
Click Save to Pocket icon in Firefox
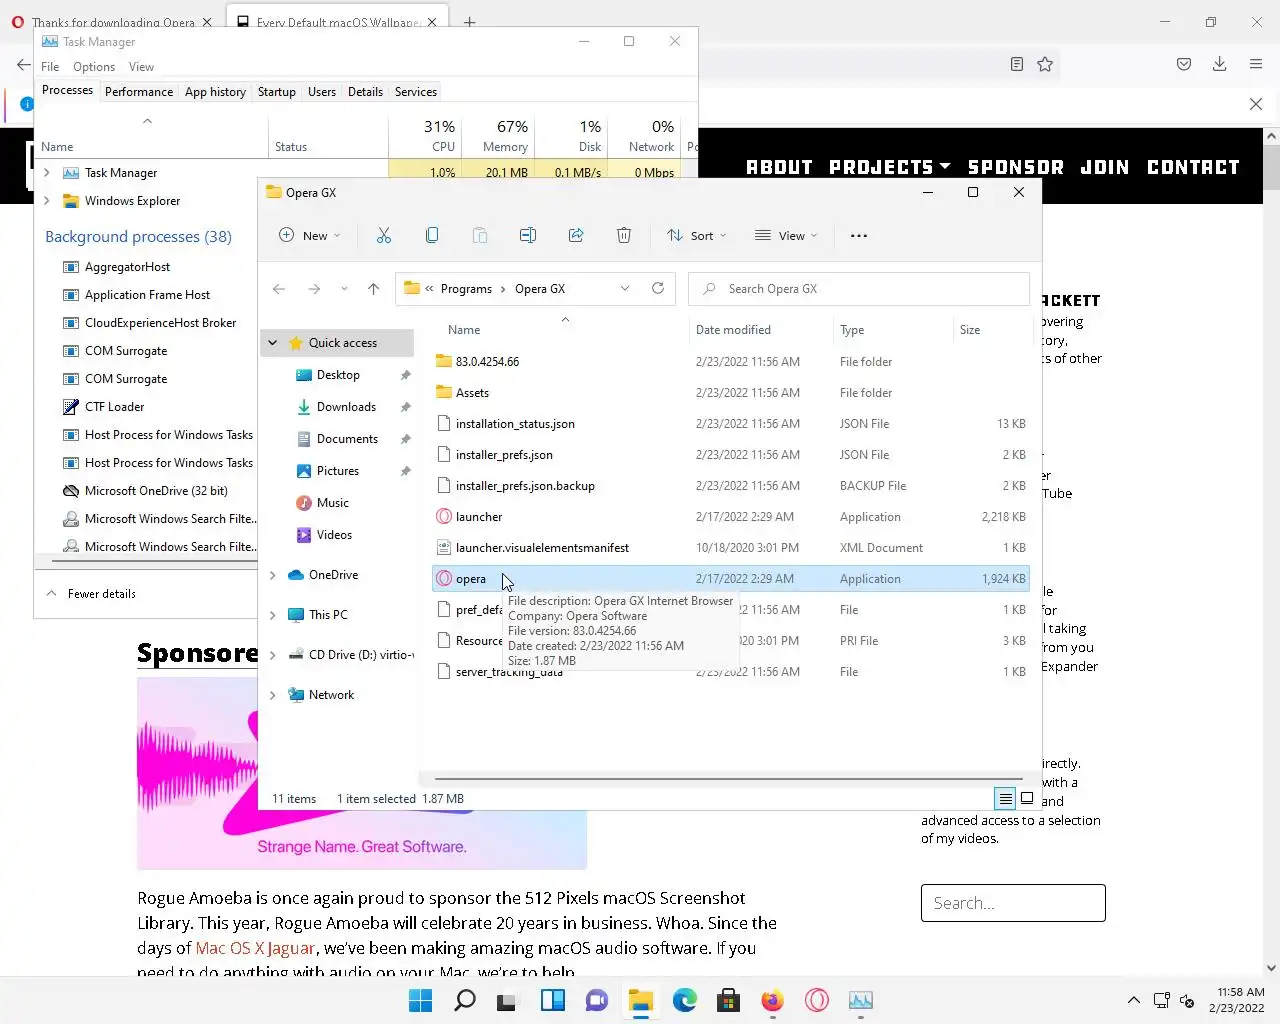coord(1184,64)
